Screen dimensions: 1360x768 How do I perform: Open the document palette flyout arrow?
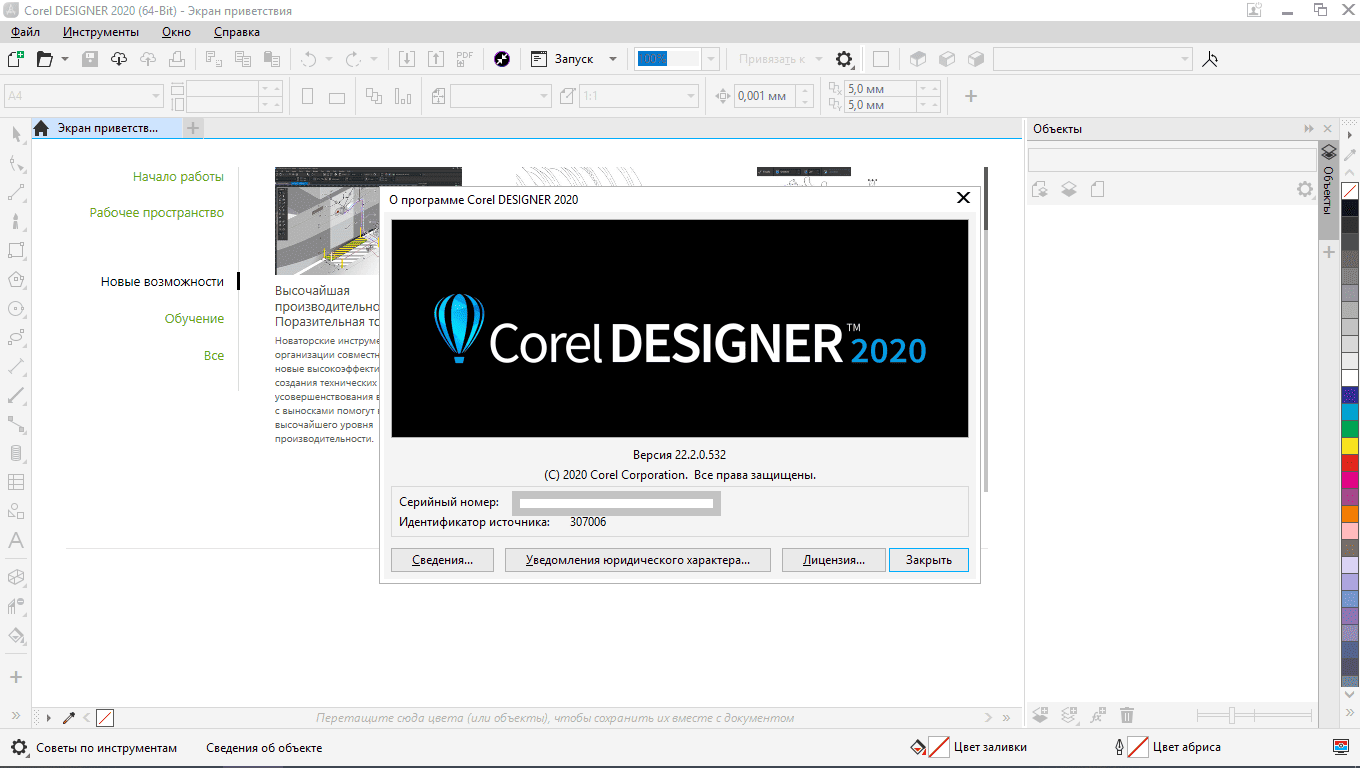49,717
